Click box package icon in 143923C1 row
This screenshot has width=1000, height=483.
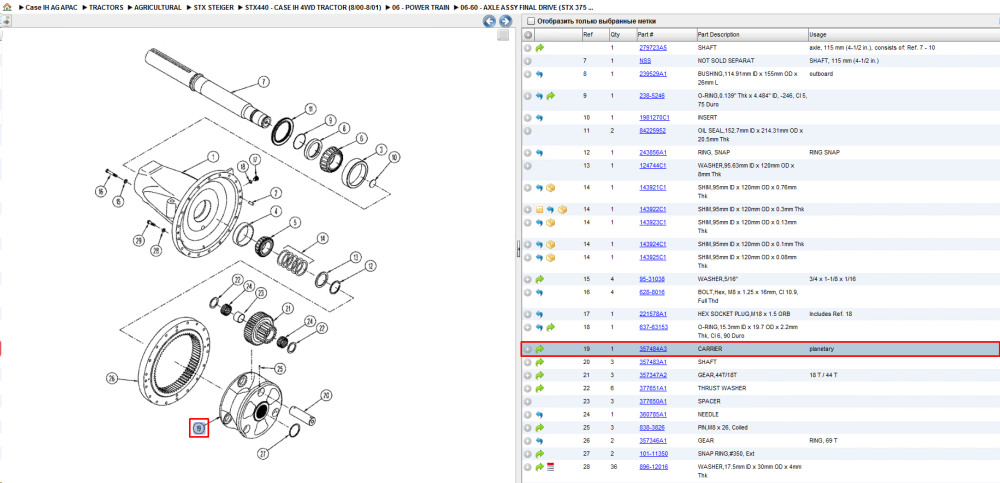click(x=551, y=223)
